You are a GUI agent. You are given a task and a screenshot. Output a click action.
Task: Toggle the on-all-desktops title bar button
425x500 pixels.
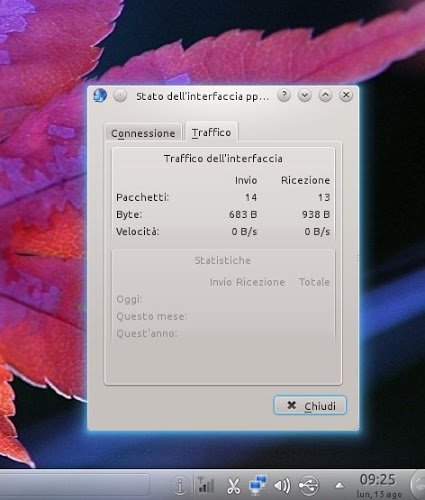pos(120,96)
